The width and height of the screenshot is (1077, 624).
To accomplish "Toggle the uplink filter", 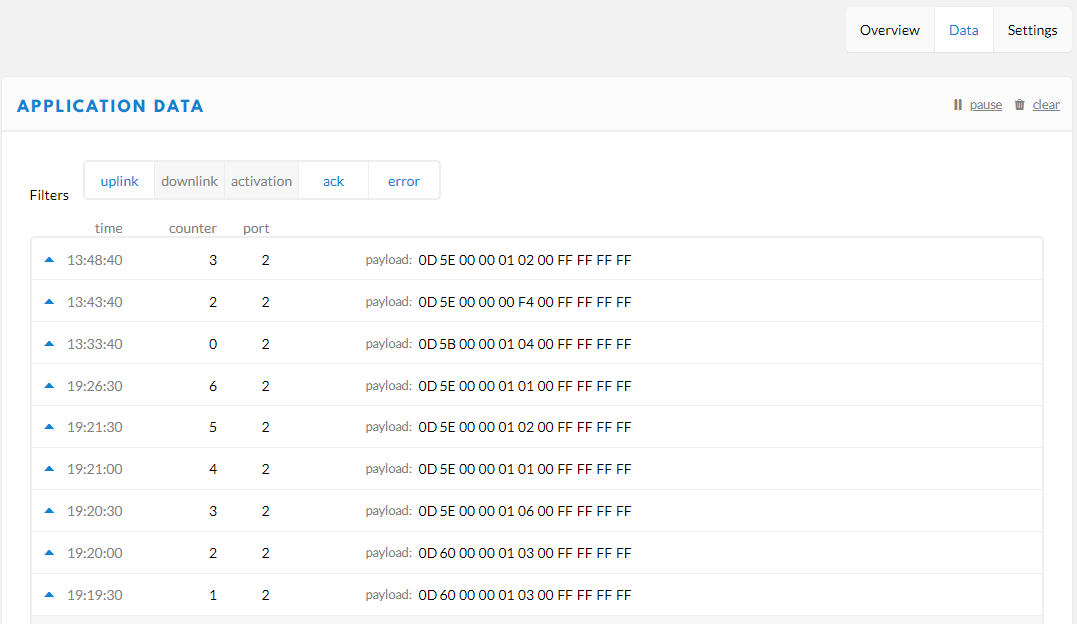I will [119, 181].
